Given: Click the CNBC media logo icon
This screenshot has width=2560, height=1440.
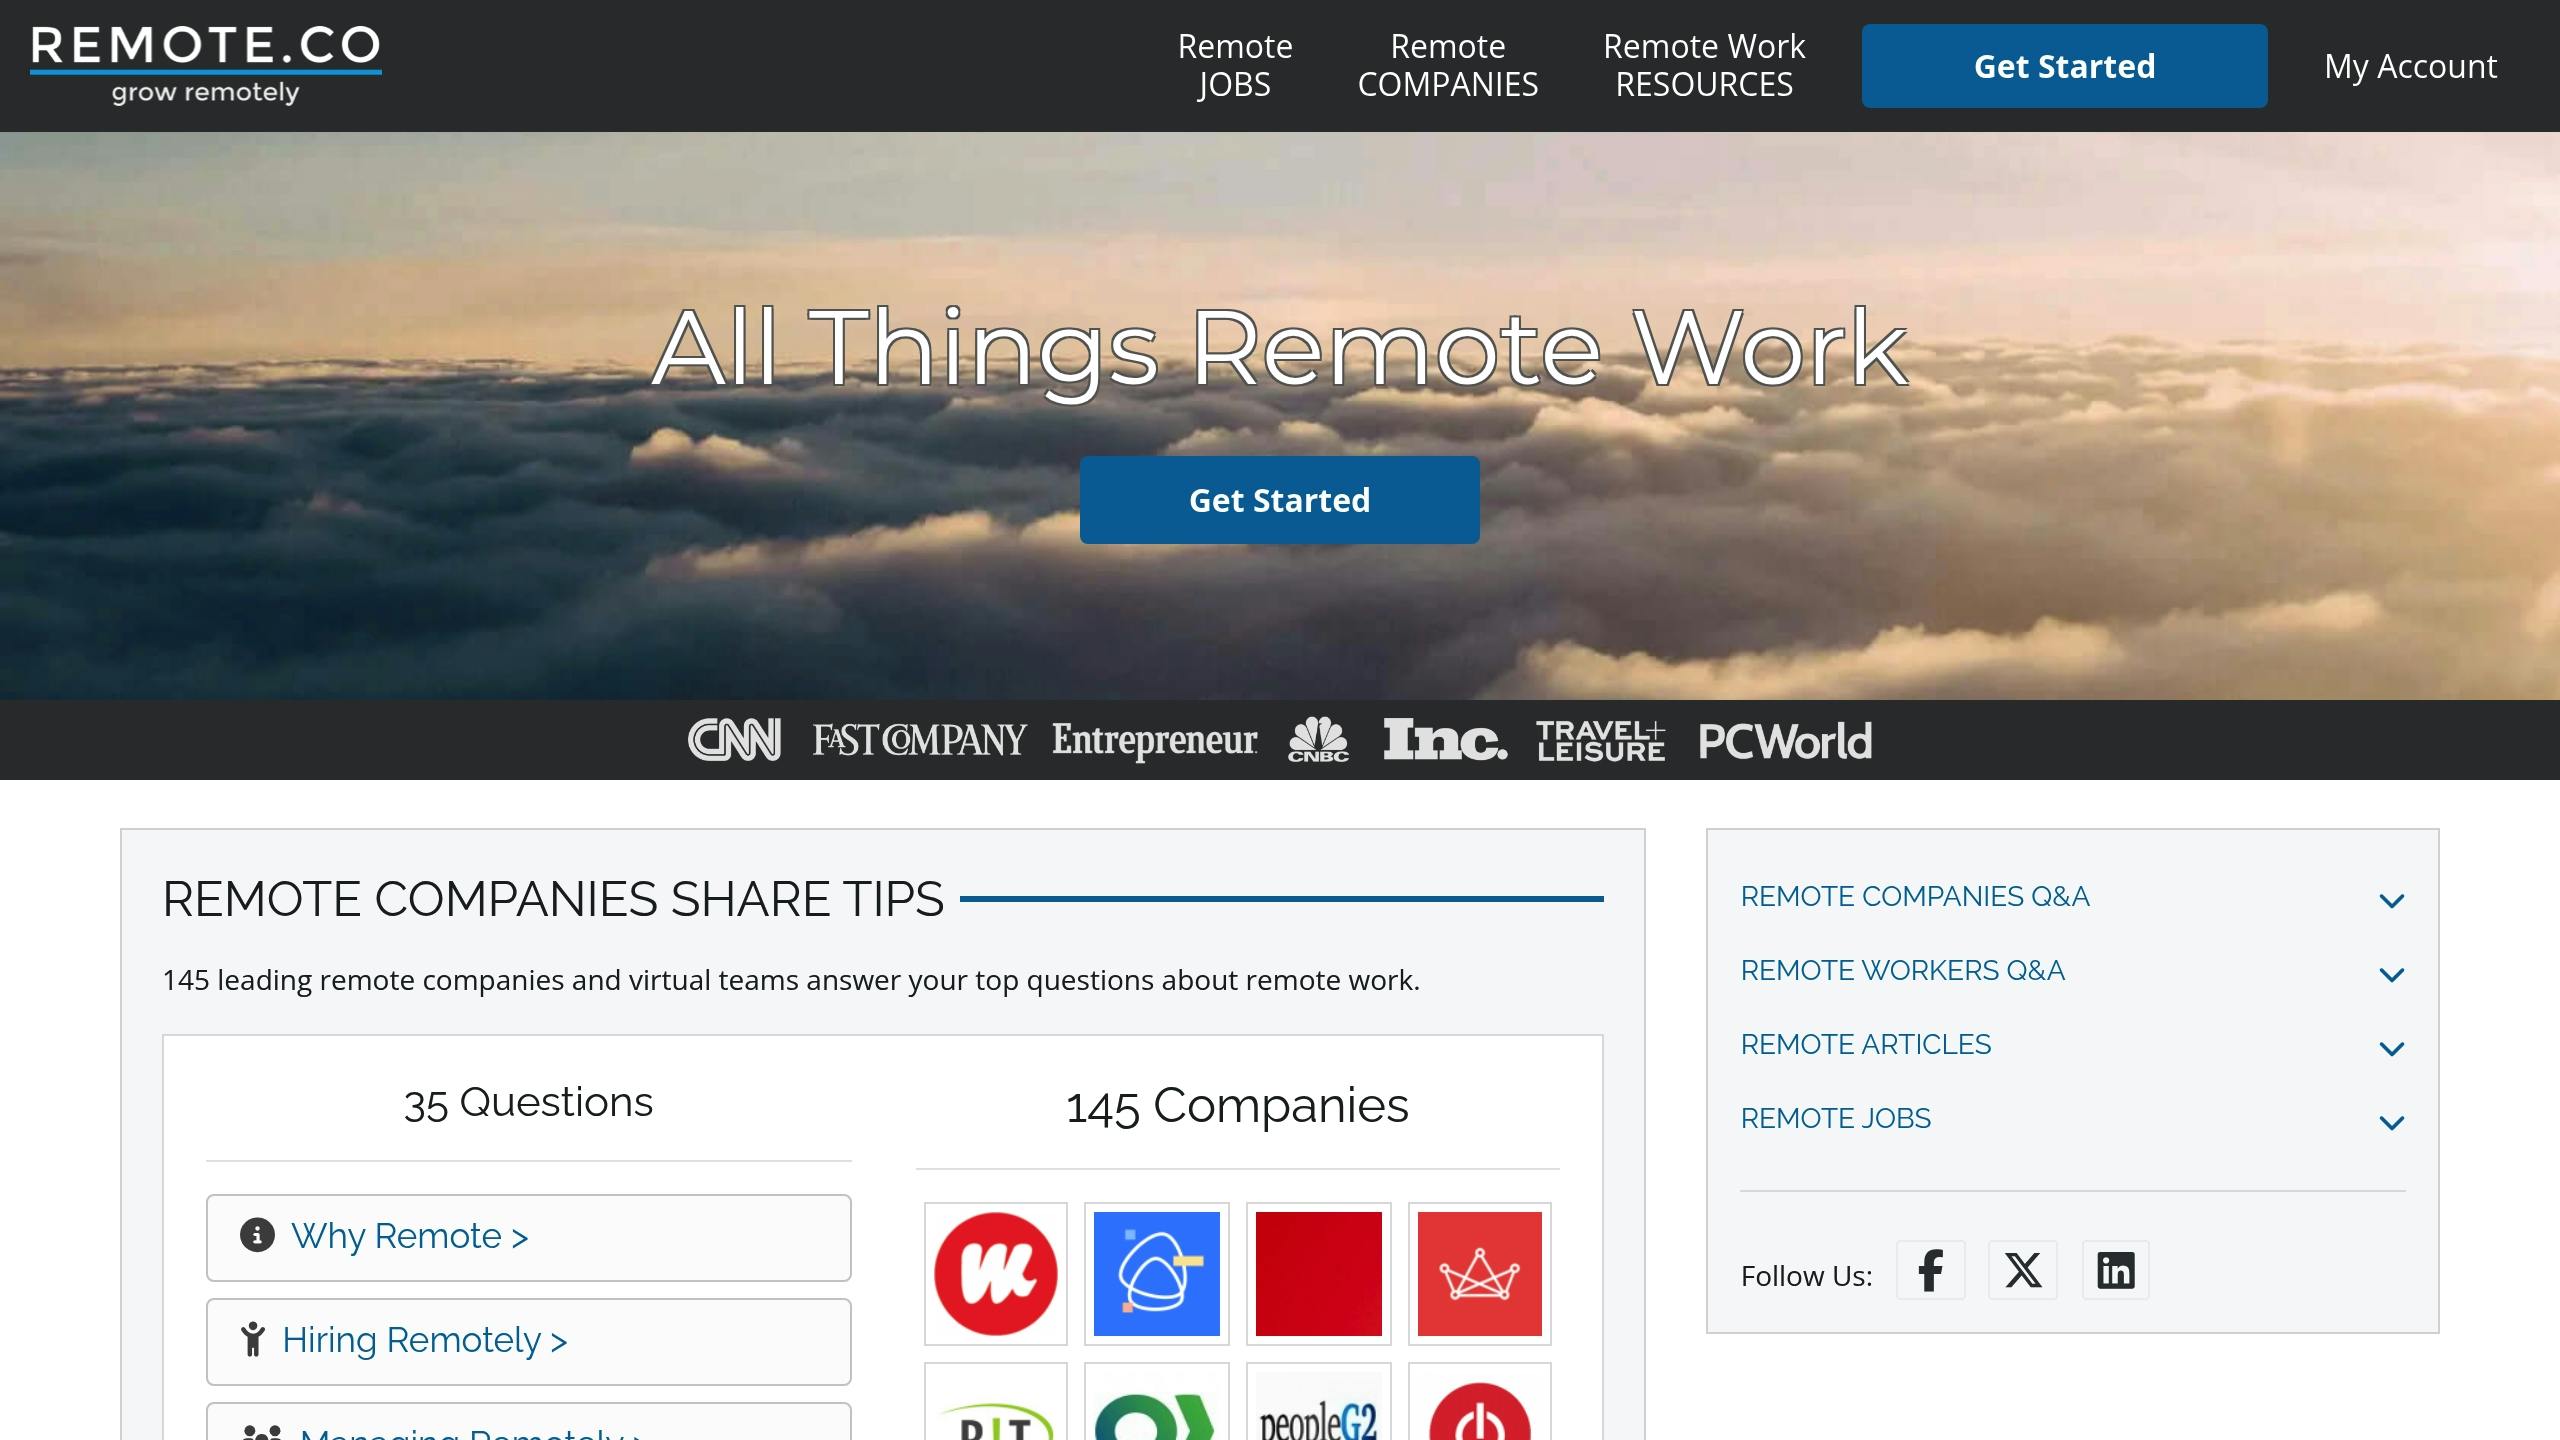Looking at the screenshot, I should pyautogui.click(x=1317, y=740).
